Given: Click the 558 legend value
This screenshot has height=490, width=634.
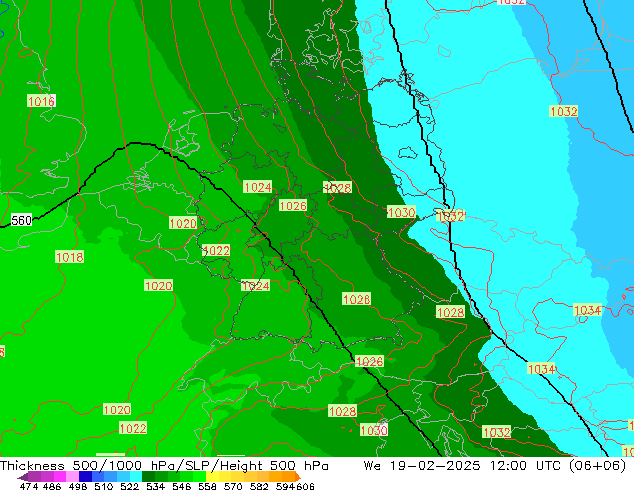Looking at the screenshot, I should pyautogui.click(x=207, y=486).
